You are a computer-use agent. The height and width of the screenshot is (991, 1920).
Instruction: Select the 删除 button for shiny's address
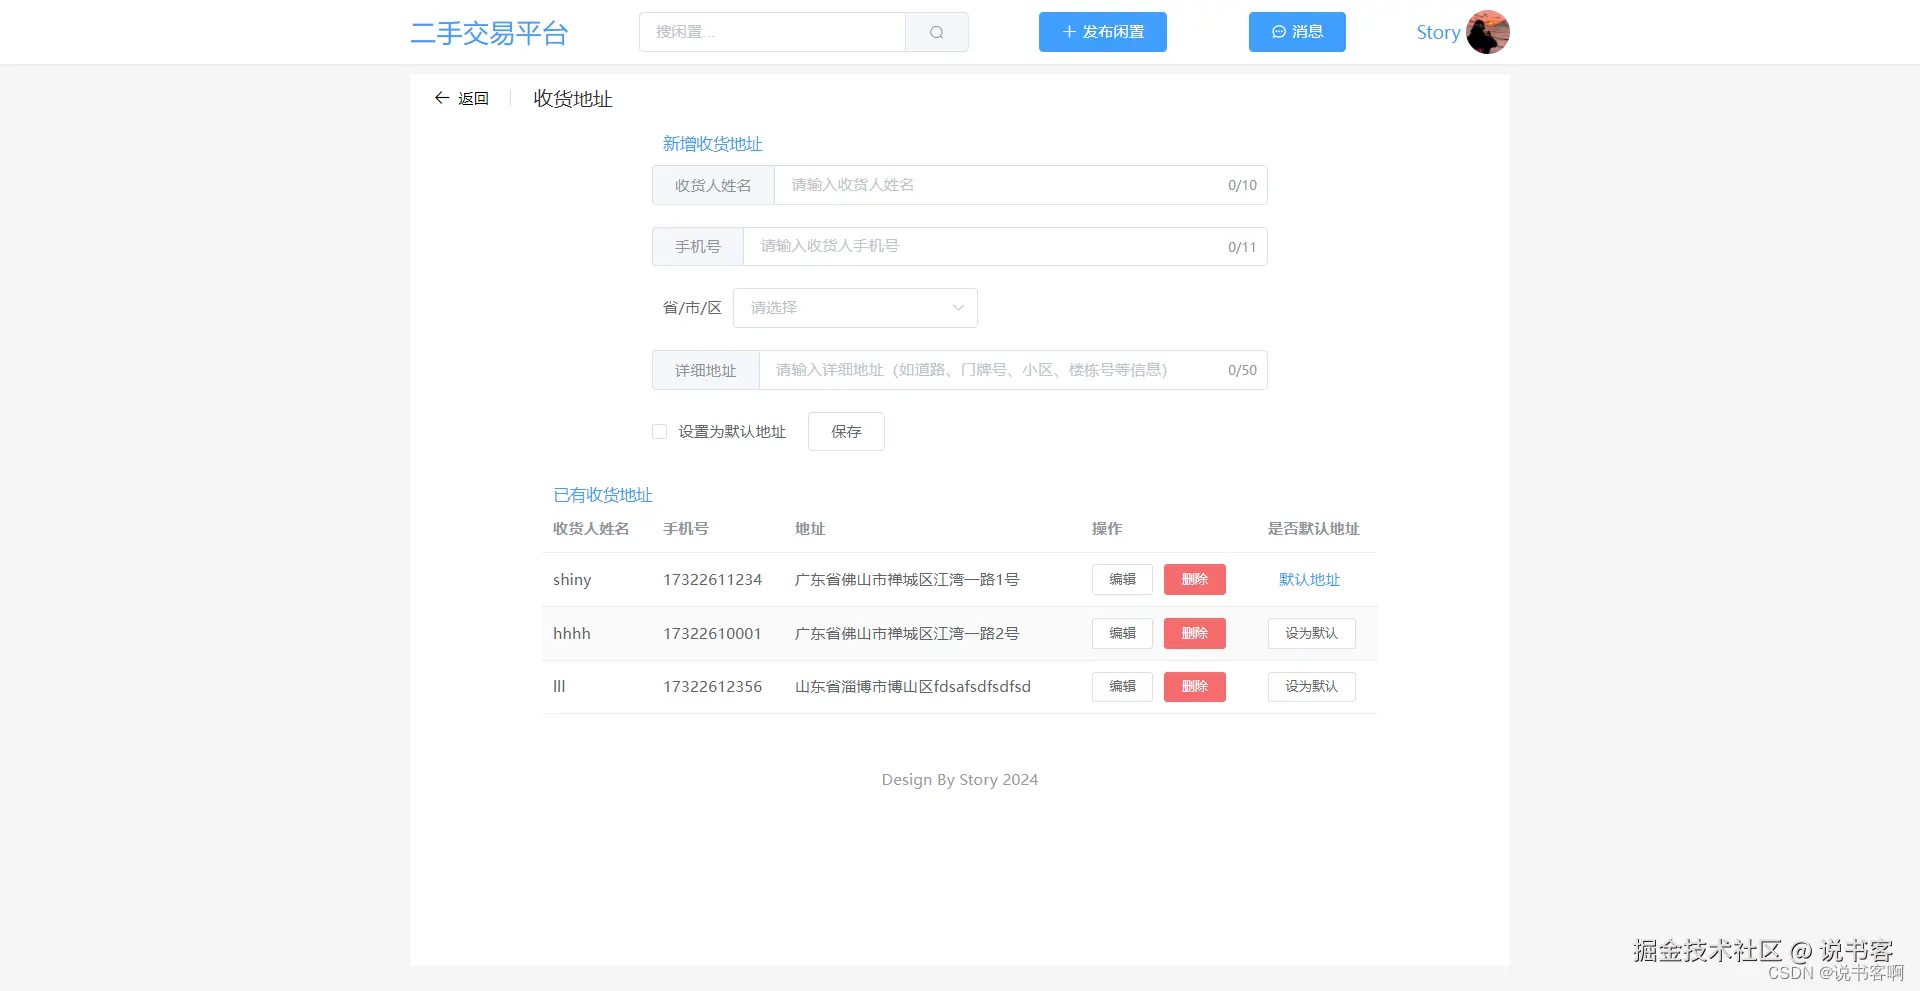(x=1194, y=579)
